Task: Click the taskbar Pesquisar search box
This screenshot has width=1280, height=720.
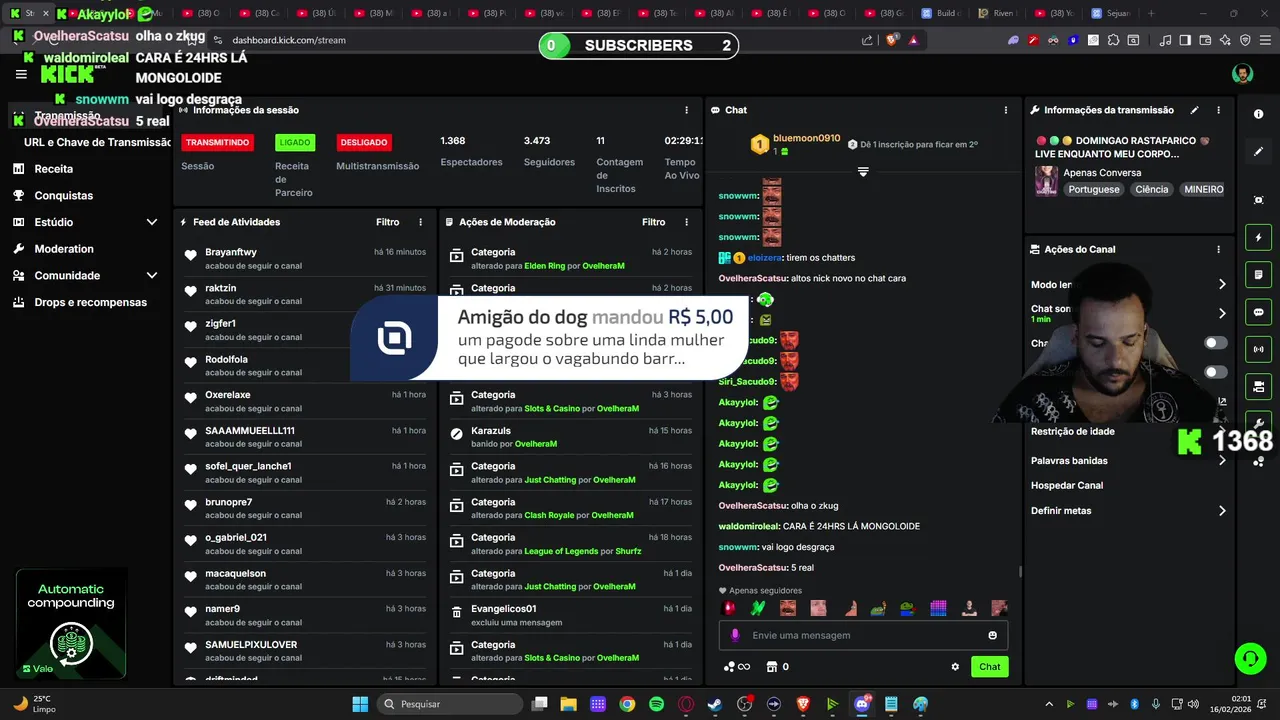Action: click(449, 704)
